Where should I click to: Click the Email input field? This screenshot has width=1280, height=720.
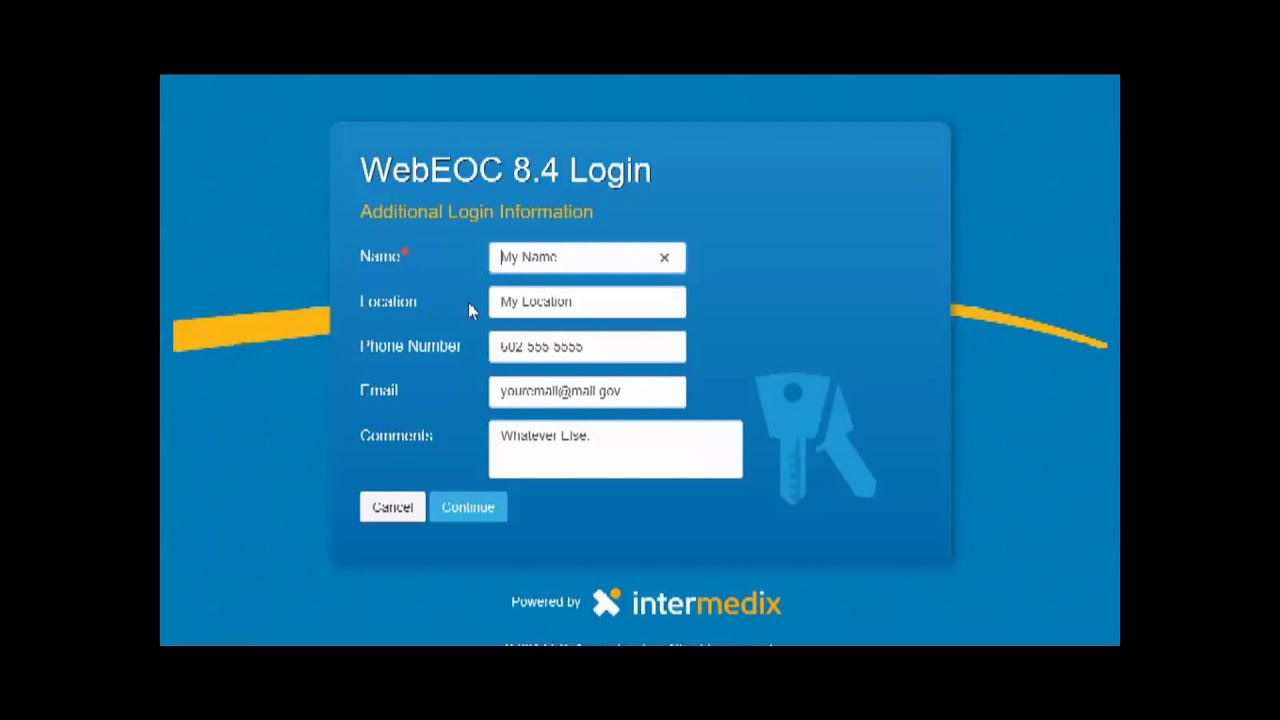pyautogui.click(x=587, y=392)
